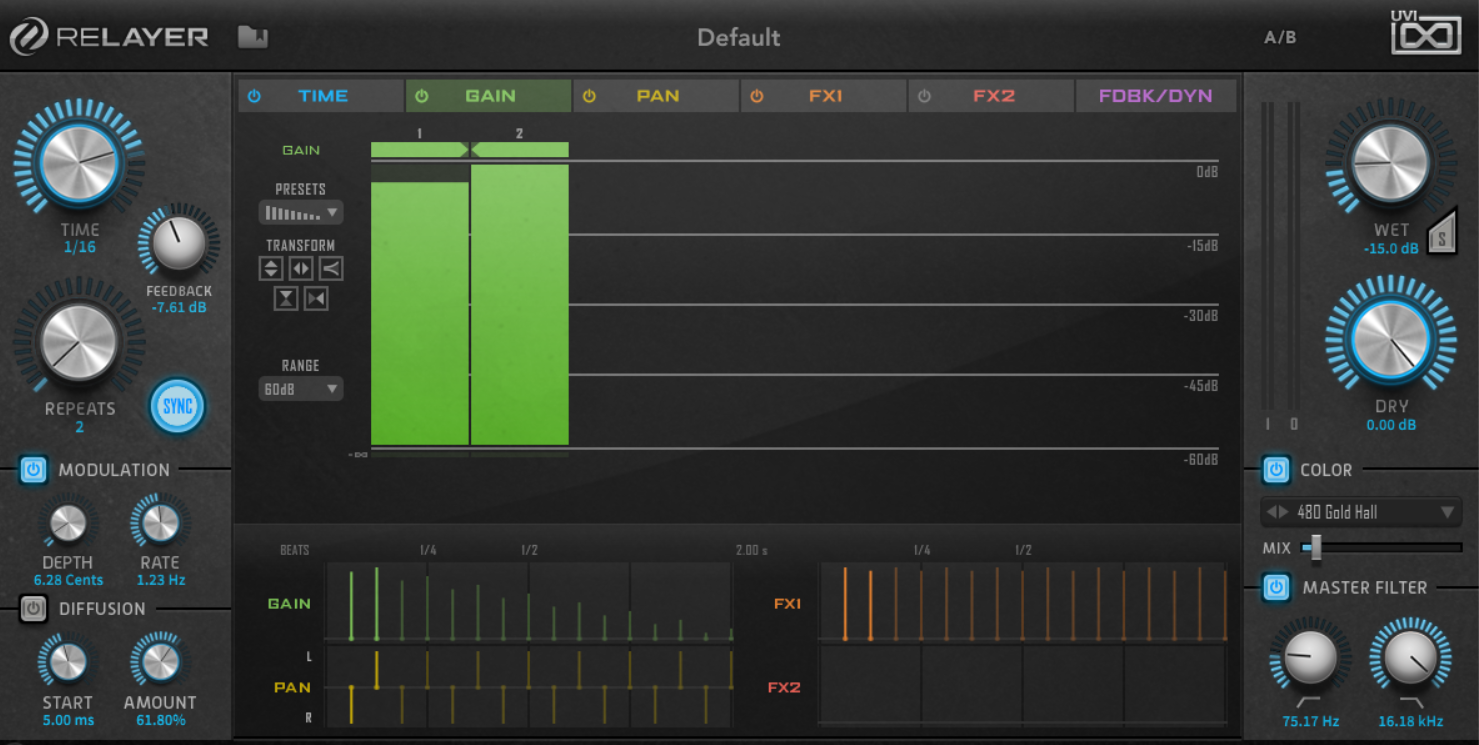The width and height of the screenshot is (1479, 745).
Task: Toggle the GAIN tab power button
Action: tap(422, 96)
